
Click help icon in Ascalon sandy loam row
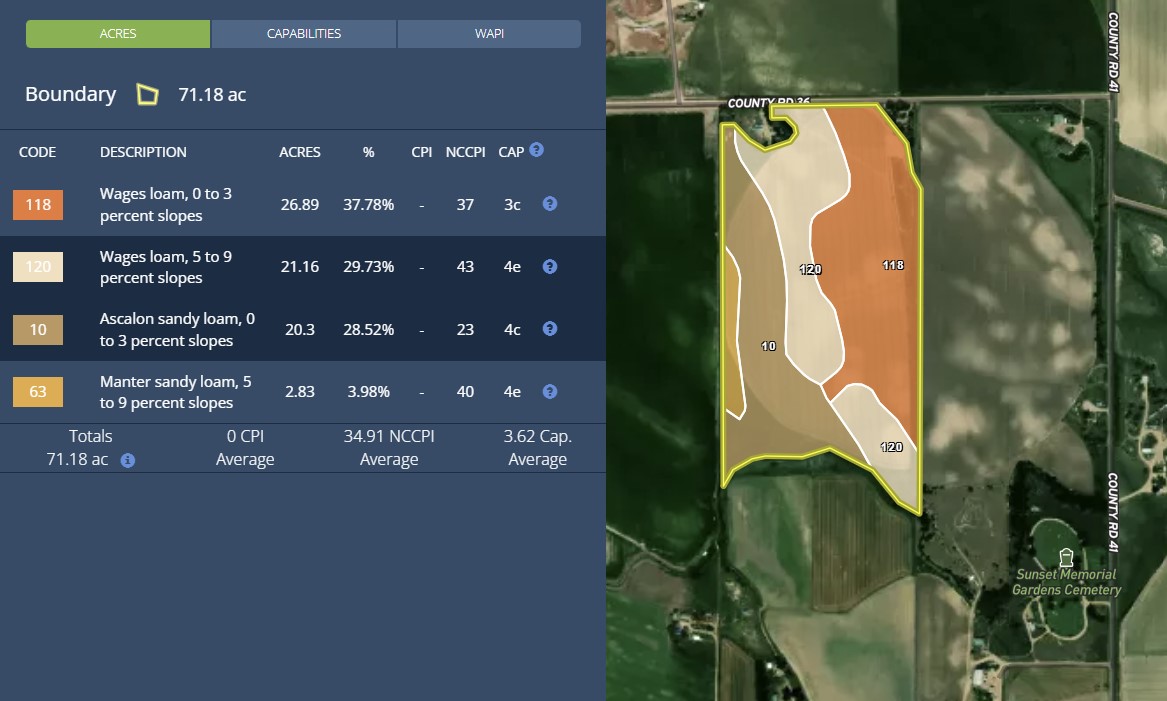click(549, 329)
